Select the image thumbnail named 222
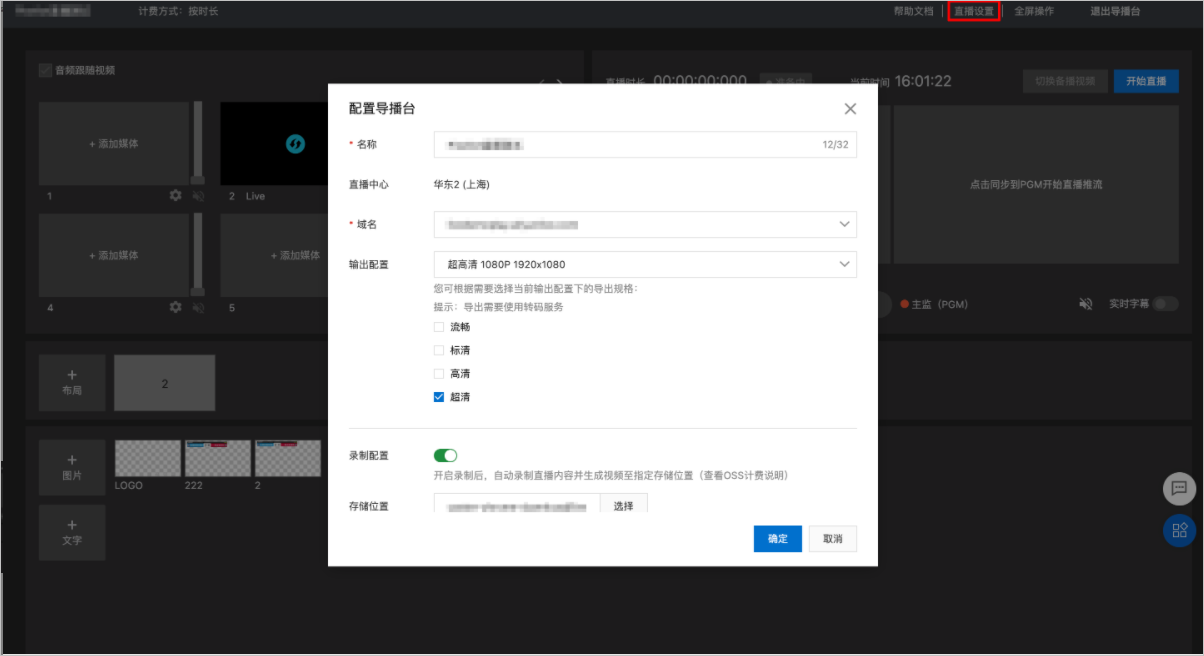Image resolution: width=1204 pixels, height=656 pixels. 218,459
